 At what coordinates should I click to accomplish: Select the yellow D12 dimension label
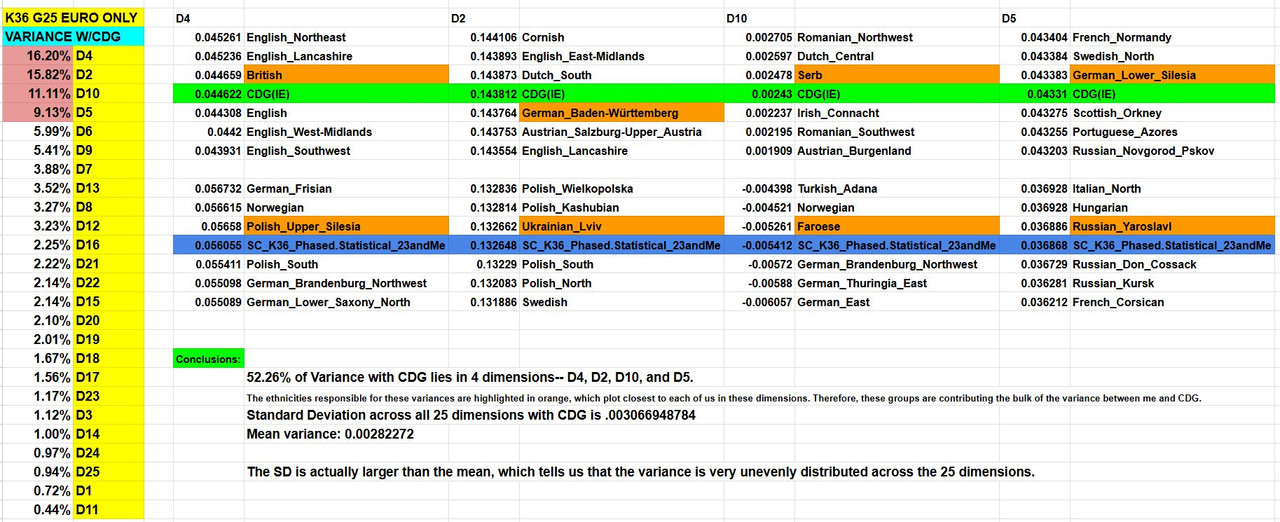coord(108,226)
